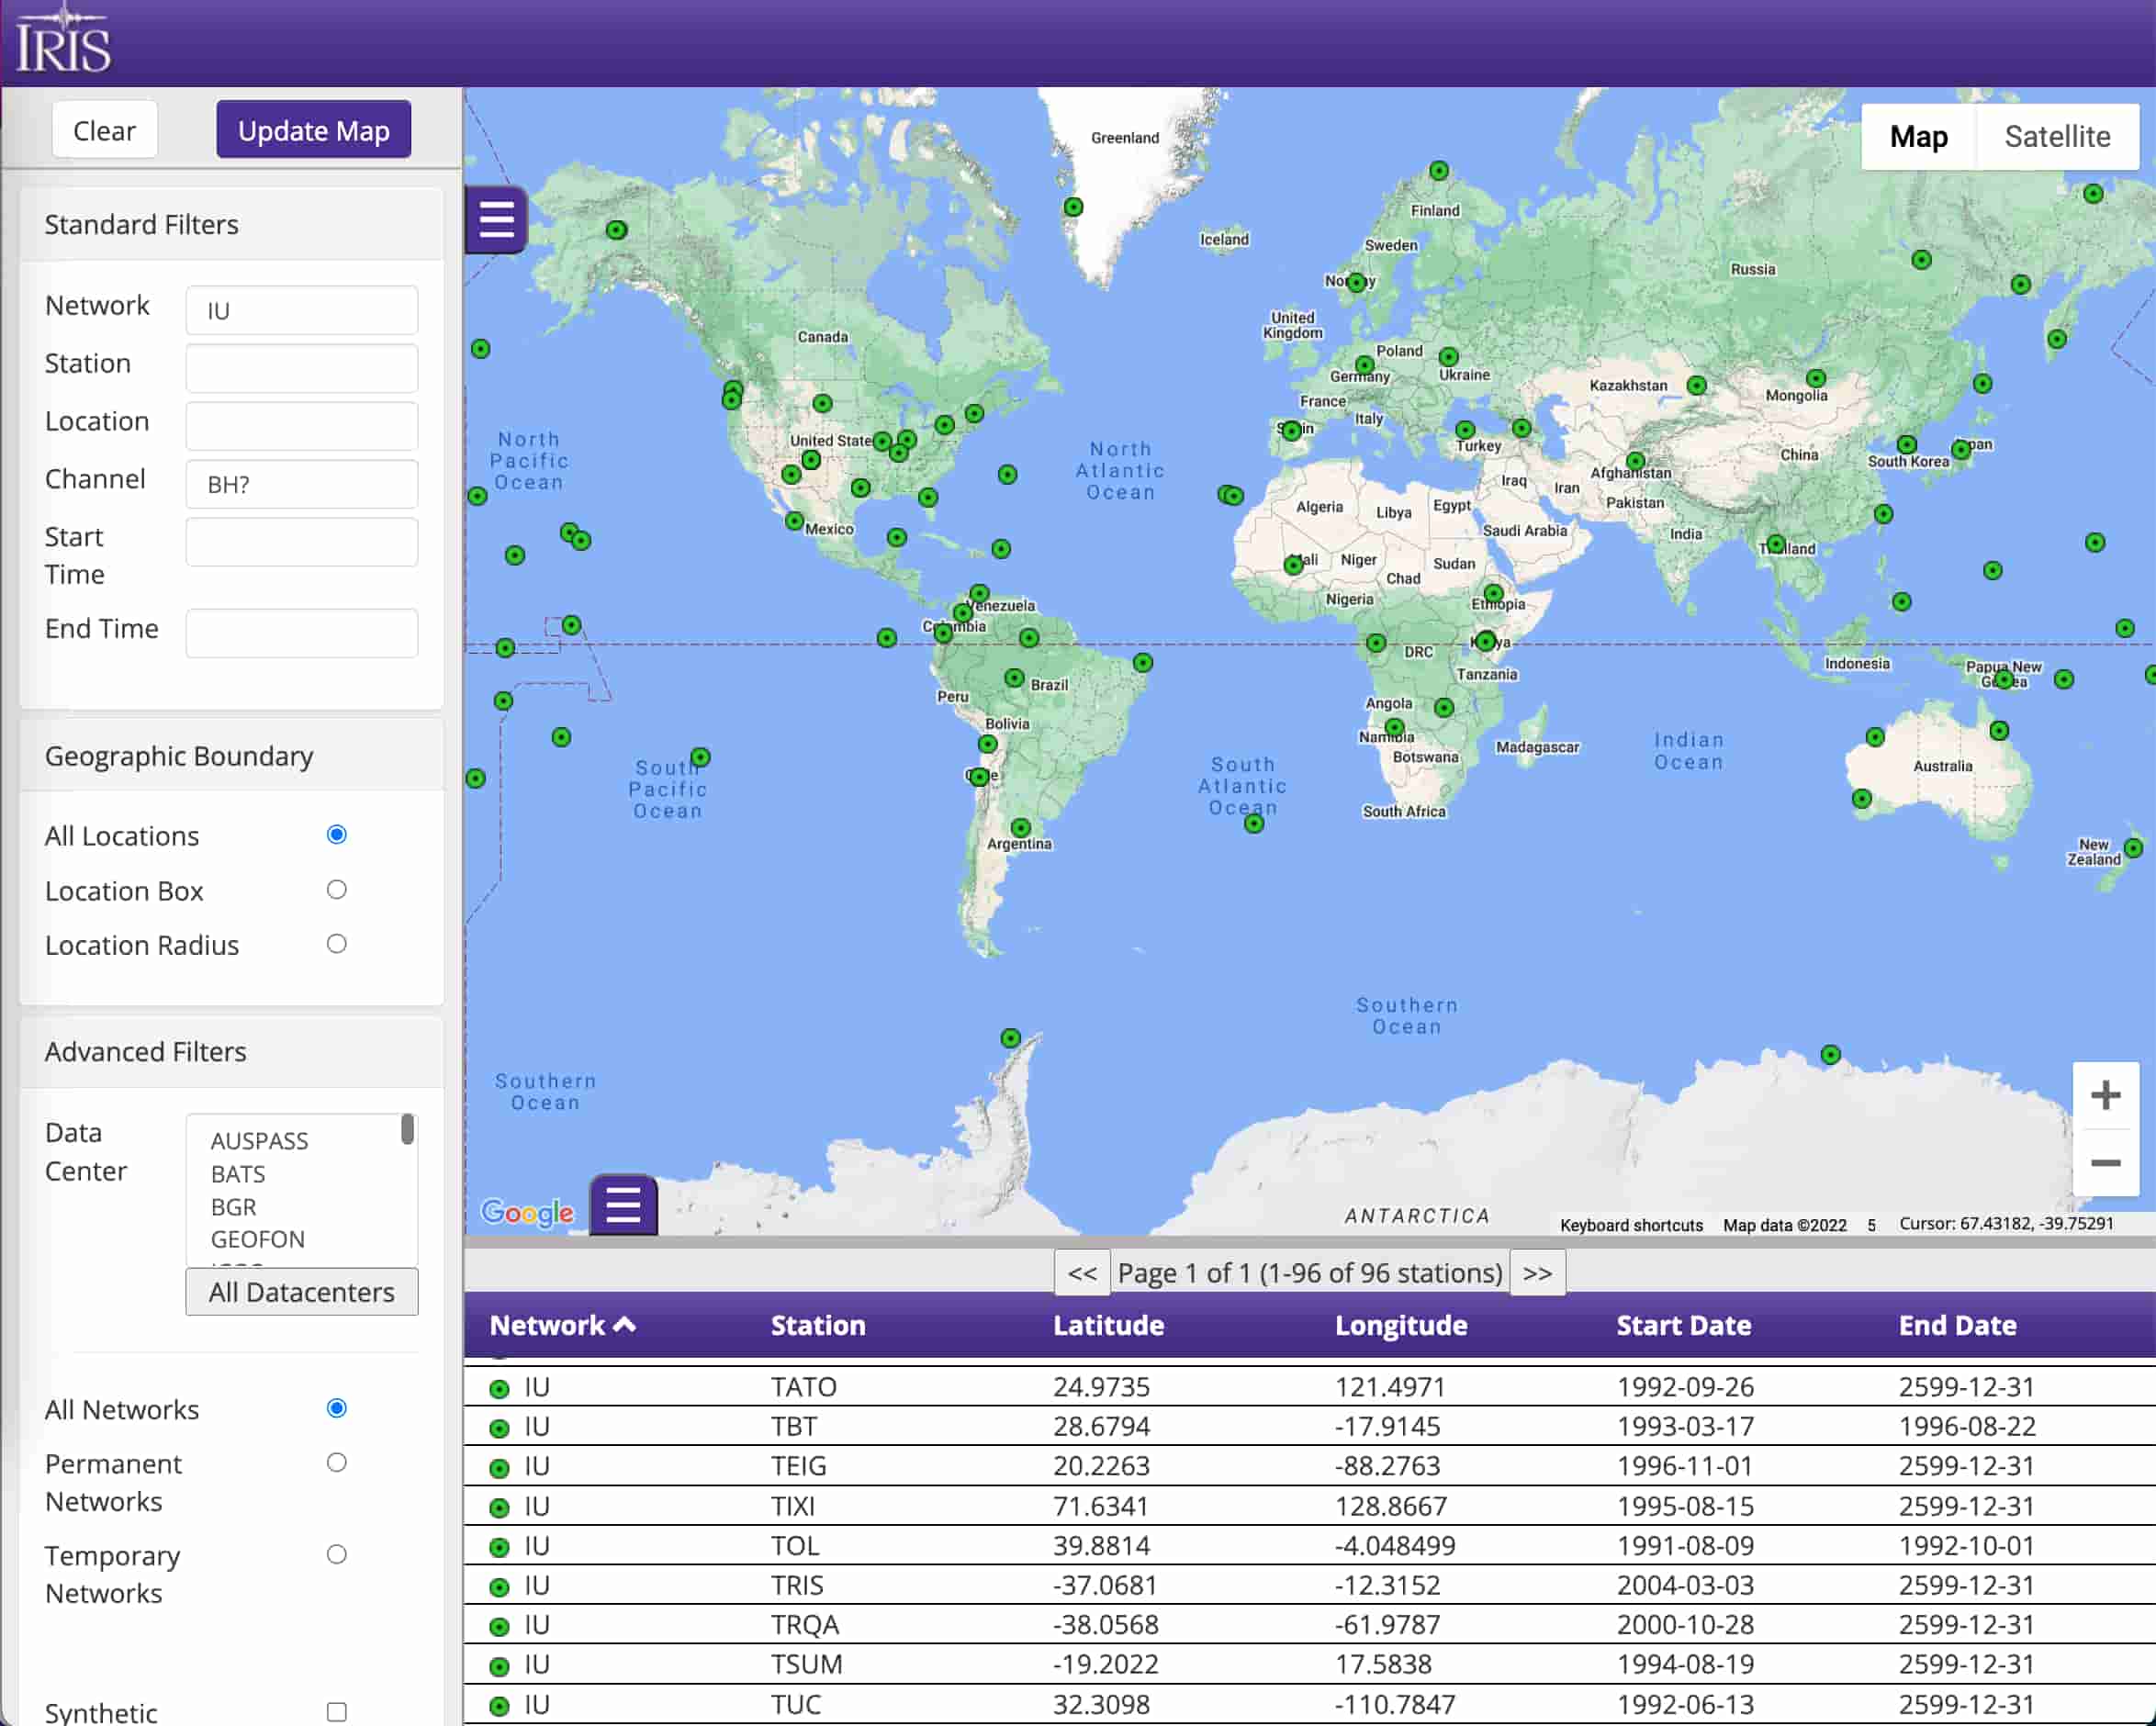Click the station marker in South Korea

click(1906, 444)
